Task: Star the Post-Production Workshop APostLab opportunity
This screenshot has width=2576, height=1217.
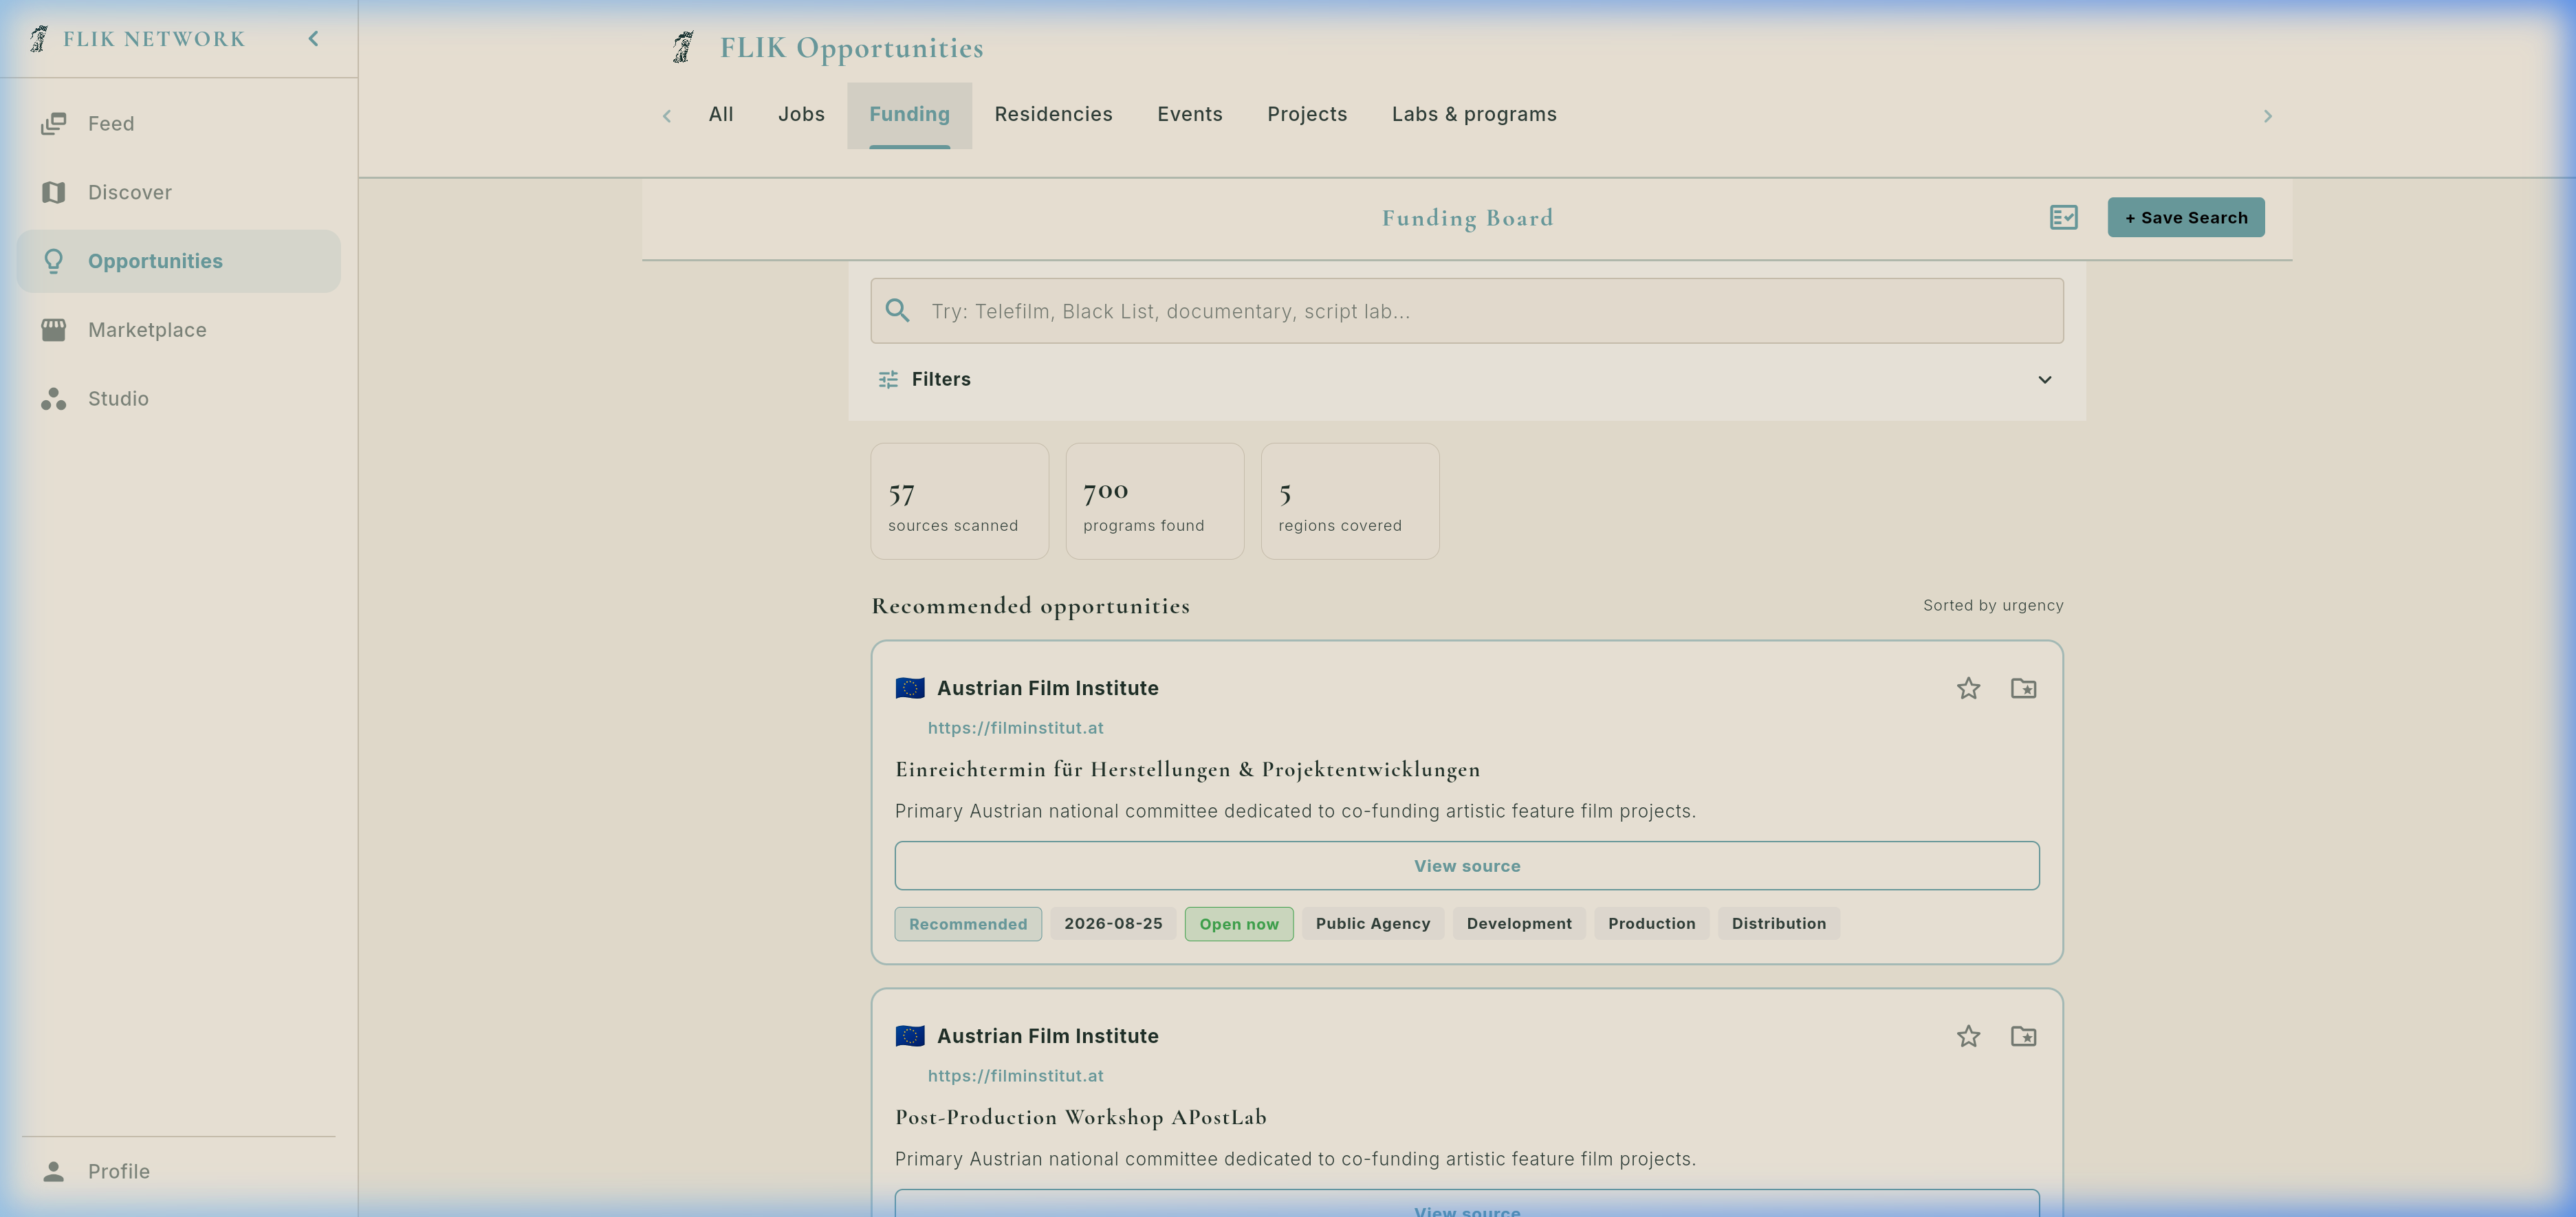Action: 1968,1036
